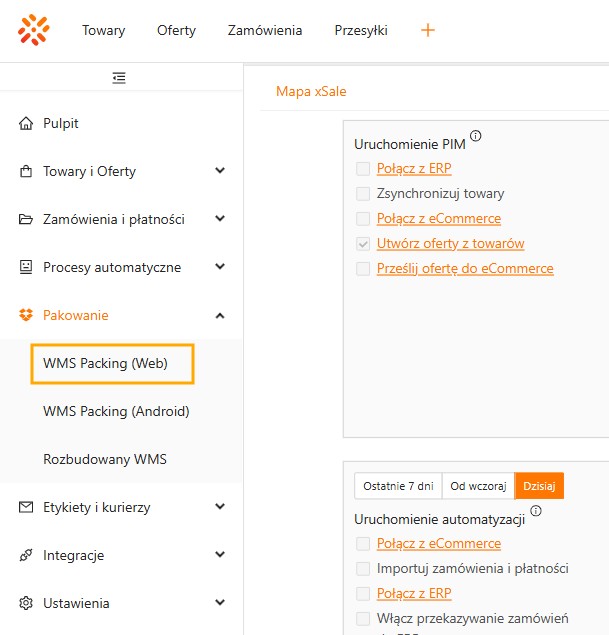Click the orange plus icon in top bar
The height and width of the screenshot is (635, 609).
(x=428, y=30)
